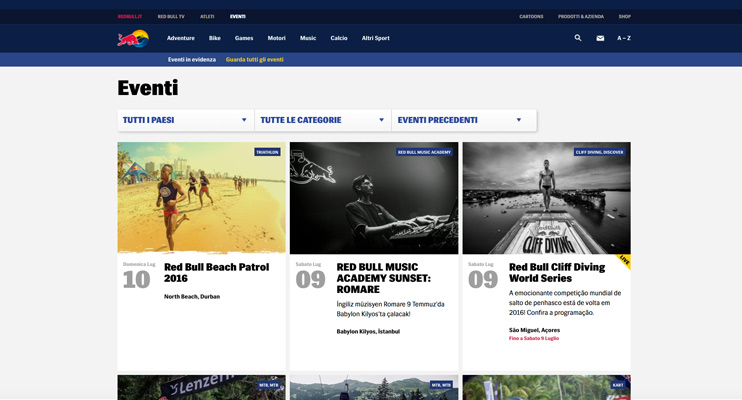
Task: Open the Altri Sport menu item
Action: [376, 38]
